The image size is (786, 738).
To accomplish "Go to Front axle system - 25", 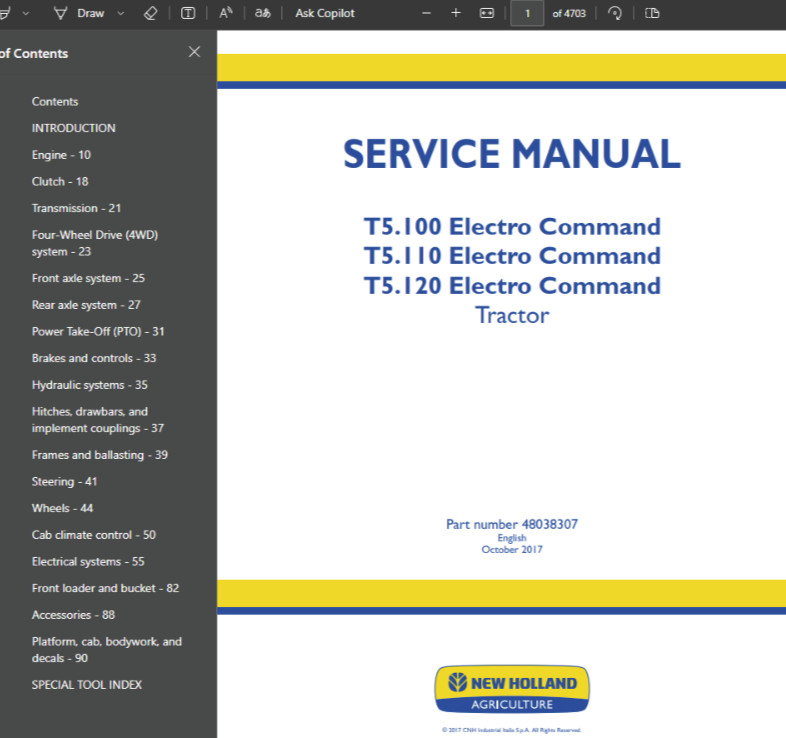I will 88,278.
